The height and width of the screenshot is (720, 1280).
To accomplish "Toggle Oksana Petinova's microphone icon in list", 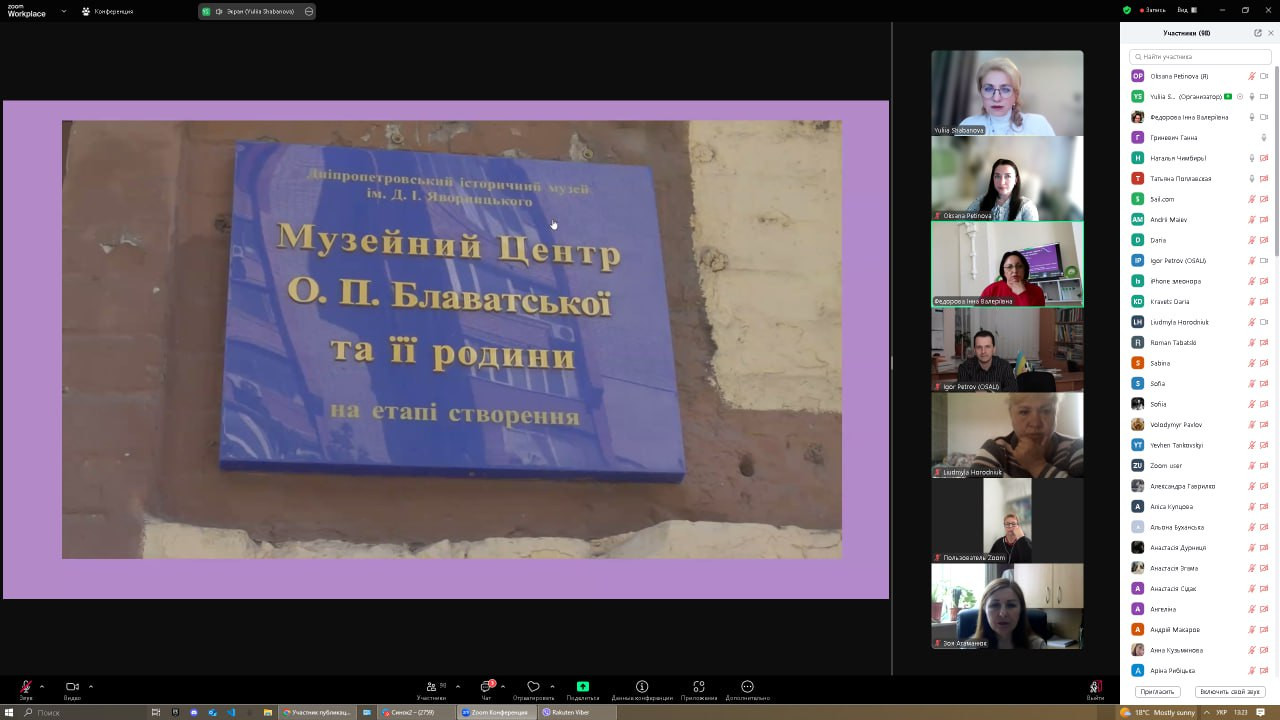I will point(1251,76).
